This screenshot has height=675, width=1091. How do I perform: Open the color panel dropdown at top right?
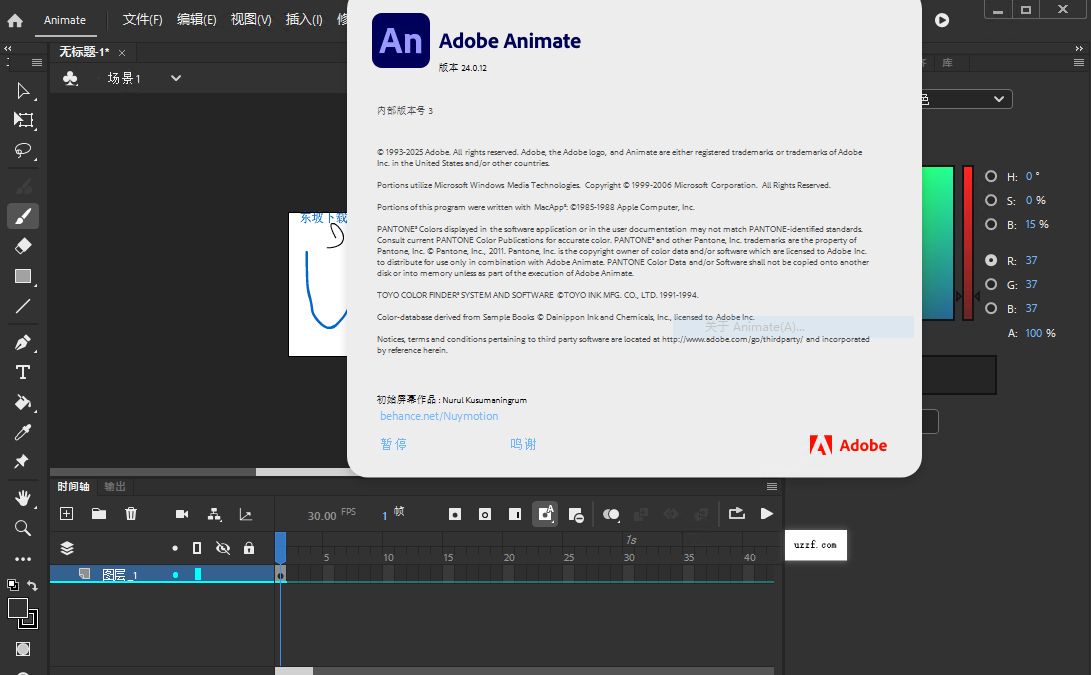1001,98
